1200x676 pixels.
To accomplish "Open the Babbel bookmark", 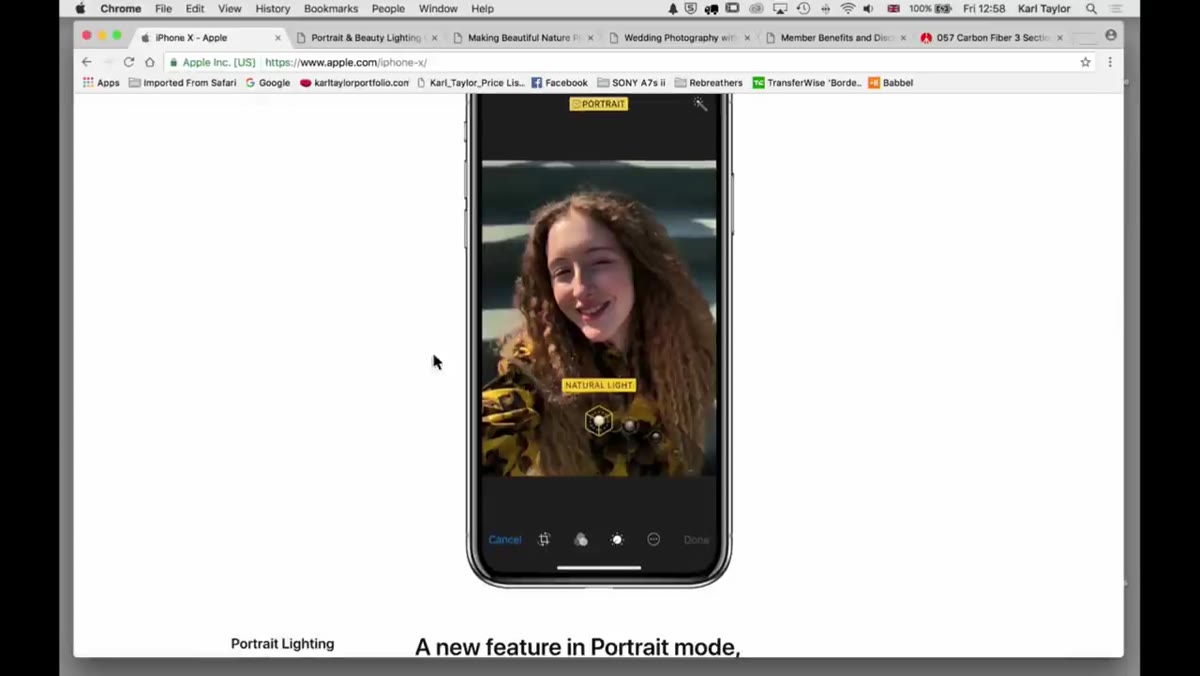I will pos(891,83).
